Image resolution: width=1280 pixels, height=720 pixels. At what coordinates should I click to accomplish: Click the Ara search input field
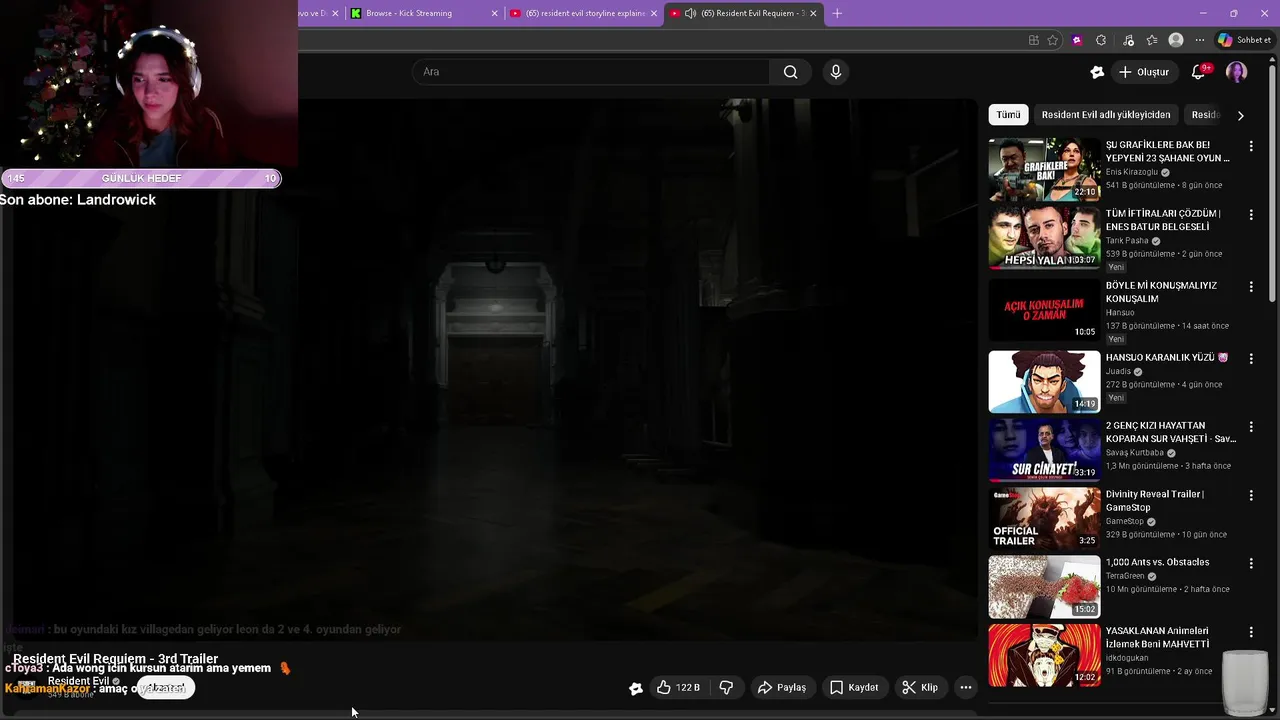tap(591, 72)
